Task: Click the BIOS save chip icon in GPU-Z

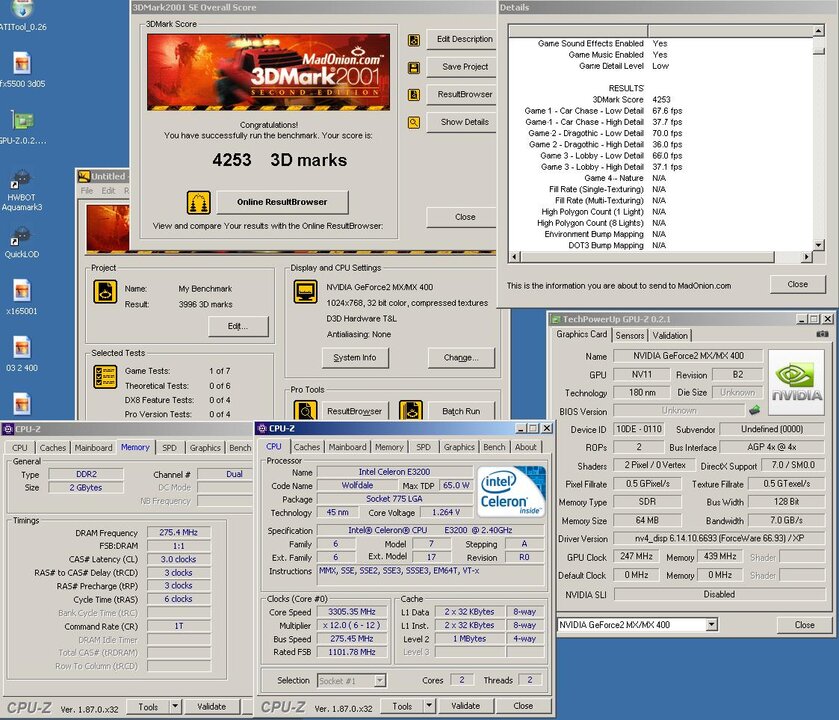Action: [x=754, y=410]
